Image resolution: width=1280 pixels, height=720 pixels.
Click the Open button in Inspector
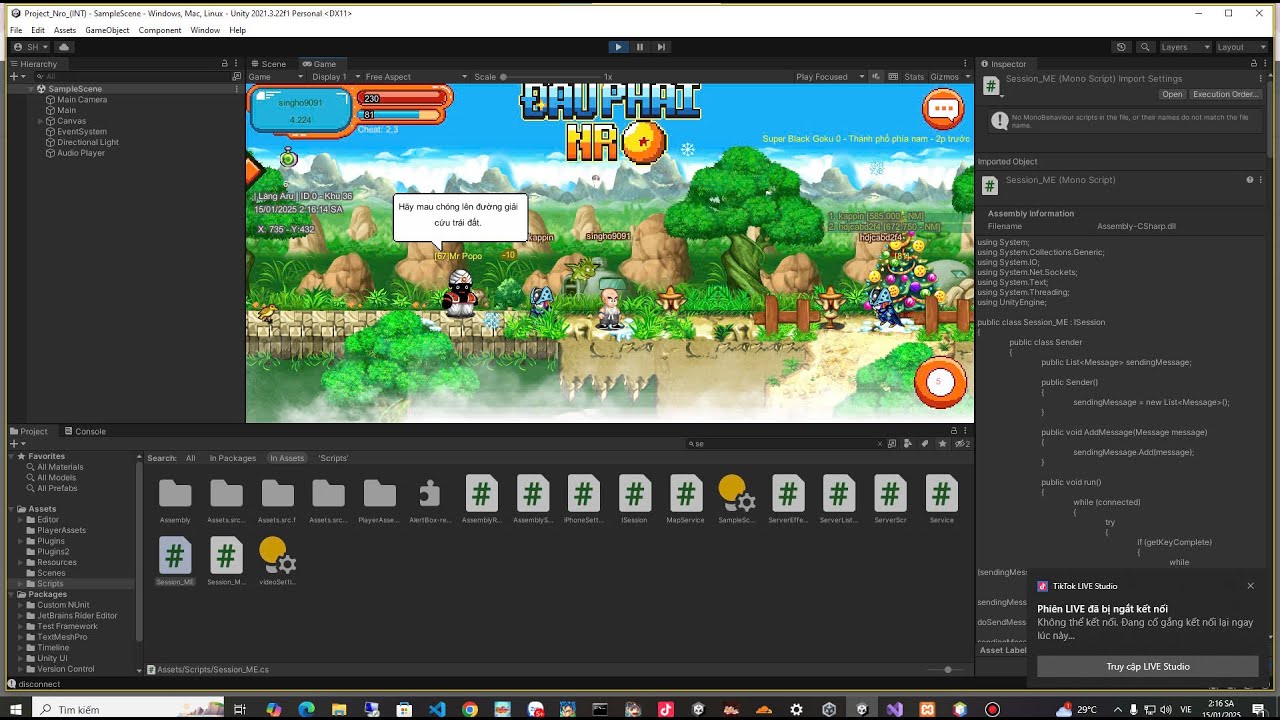[x=1172, y=94]
